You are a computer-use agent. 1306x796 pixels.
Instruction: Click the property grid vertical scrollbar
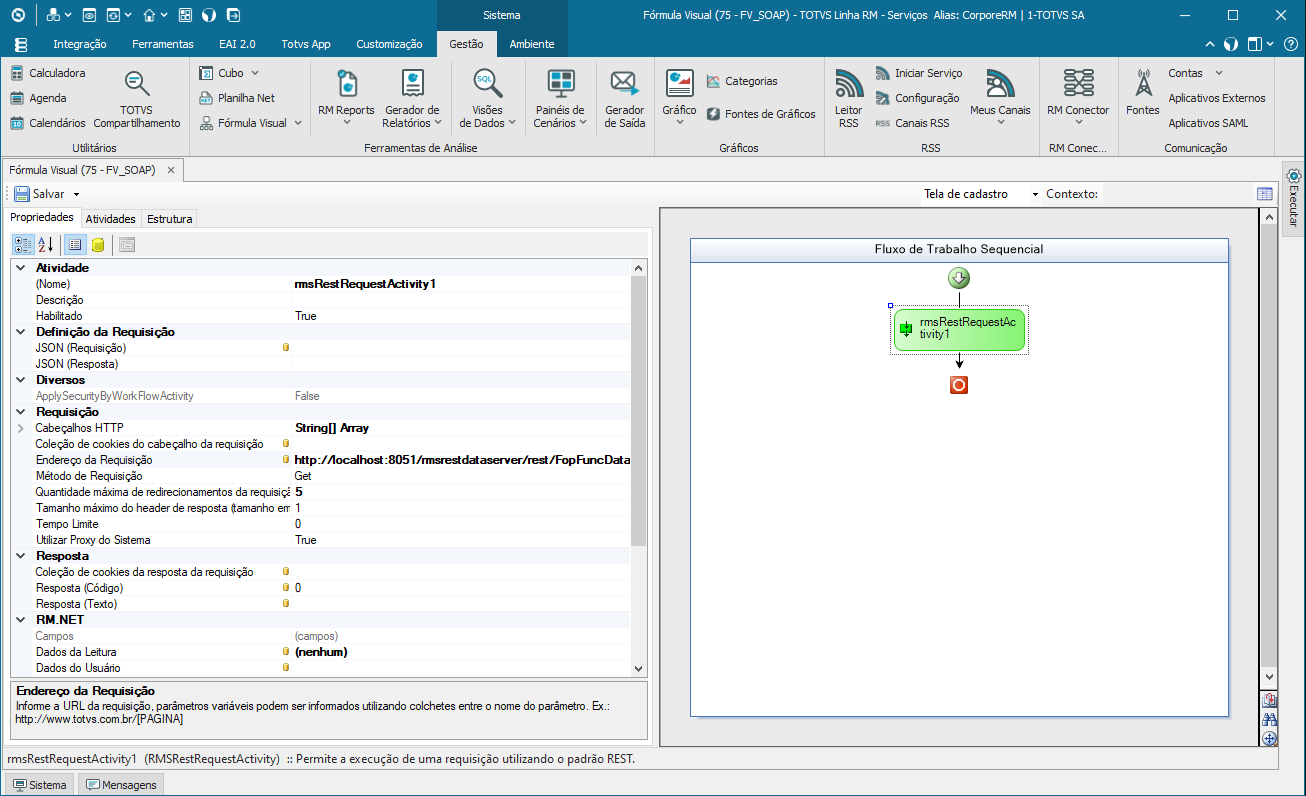click(639, 467)
